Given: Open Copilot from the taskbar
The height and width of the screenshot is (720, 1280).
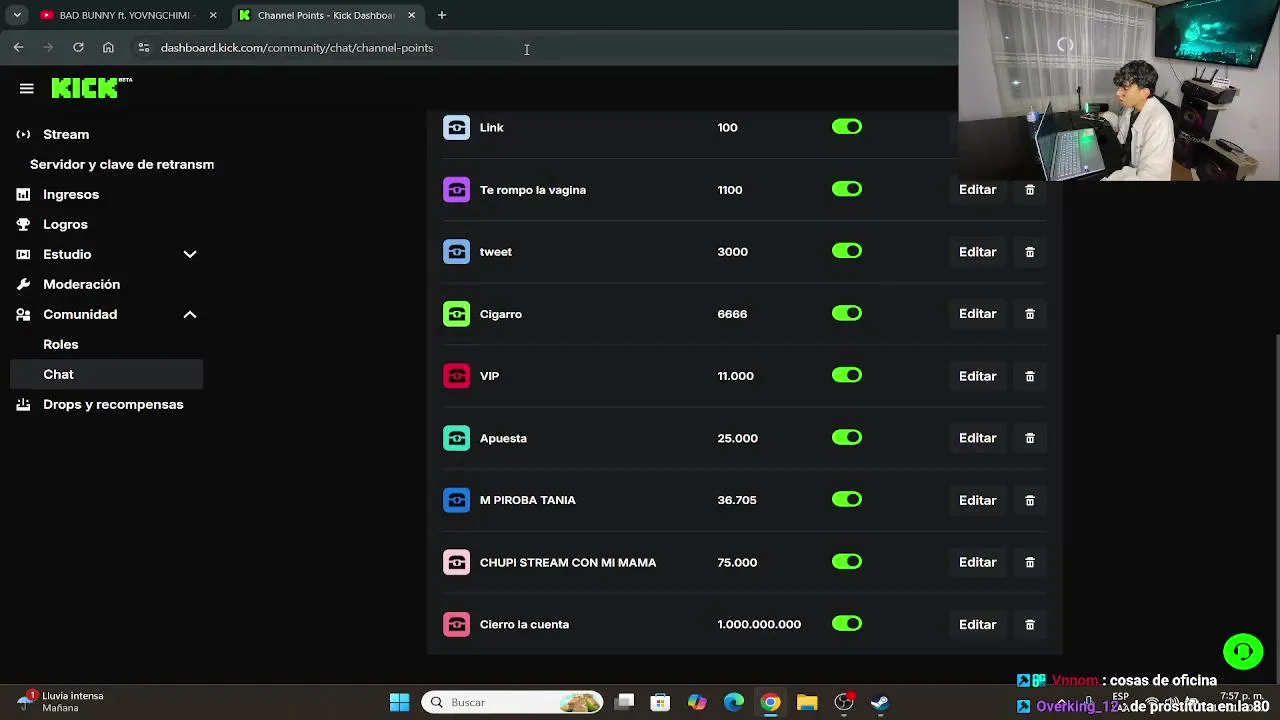Looking at the screenshot, I should [697, 702].
